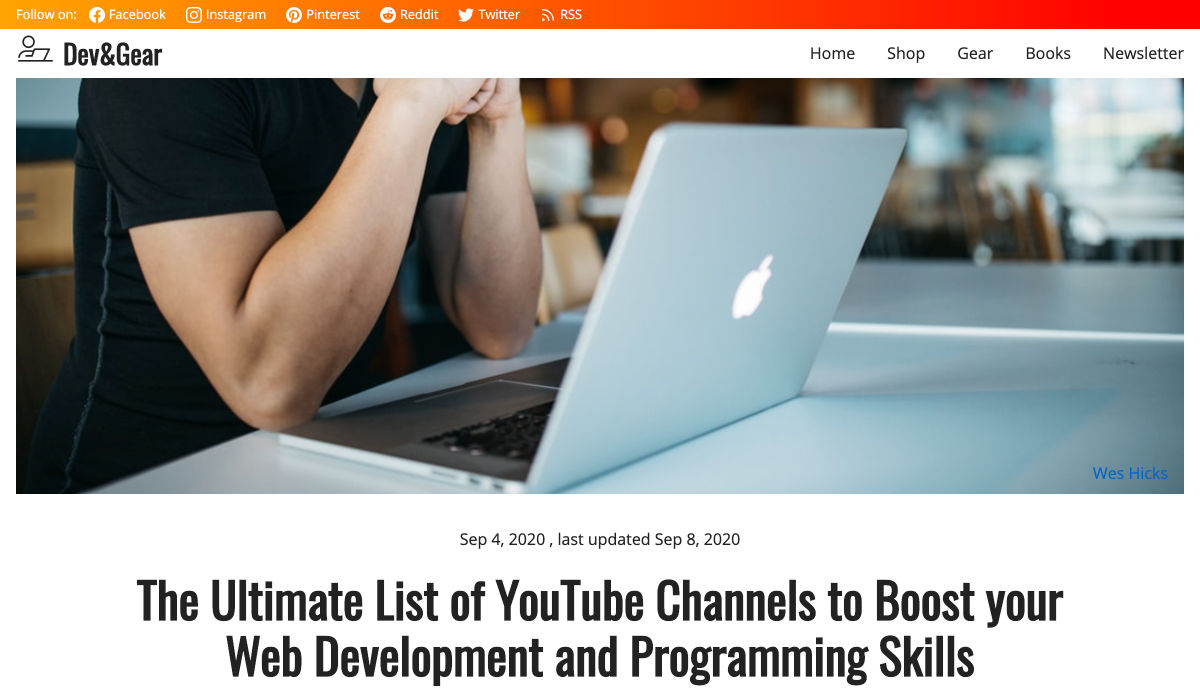Click the Instagram icon in top bar
Viewport: 1200px width, 698px height.
coord(194,15)
